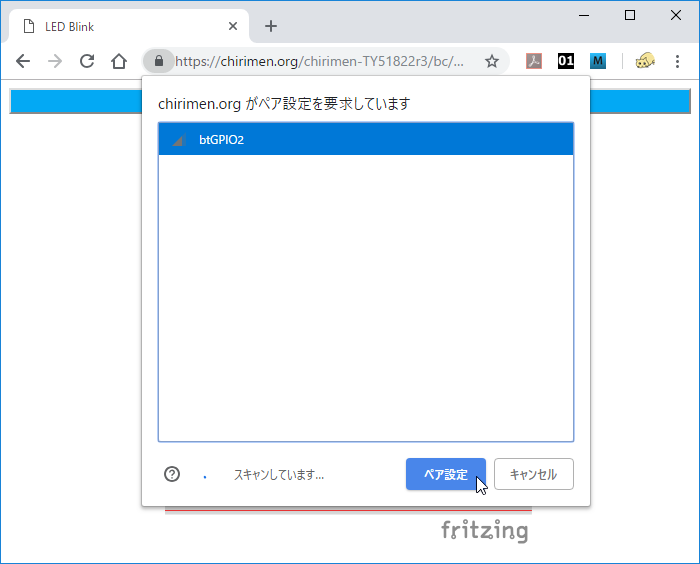Click the help question mark icon
The image size is (700, 564).
(172, 474)
